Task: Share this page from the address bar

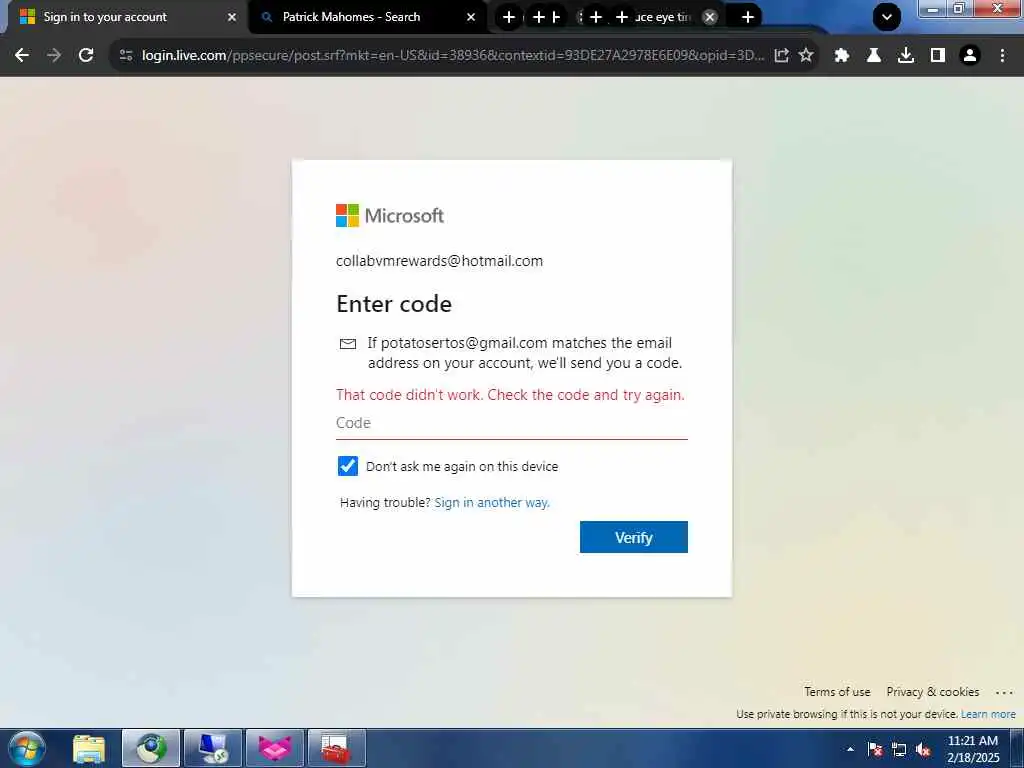Action: click(781, 56)
